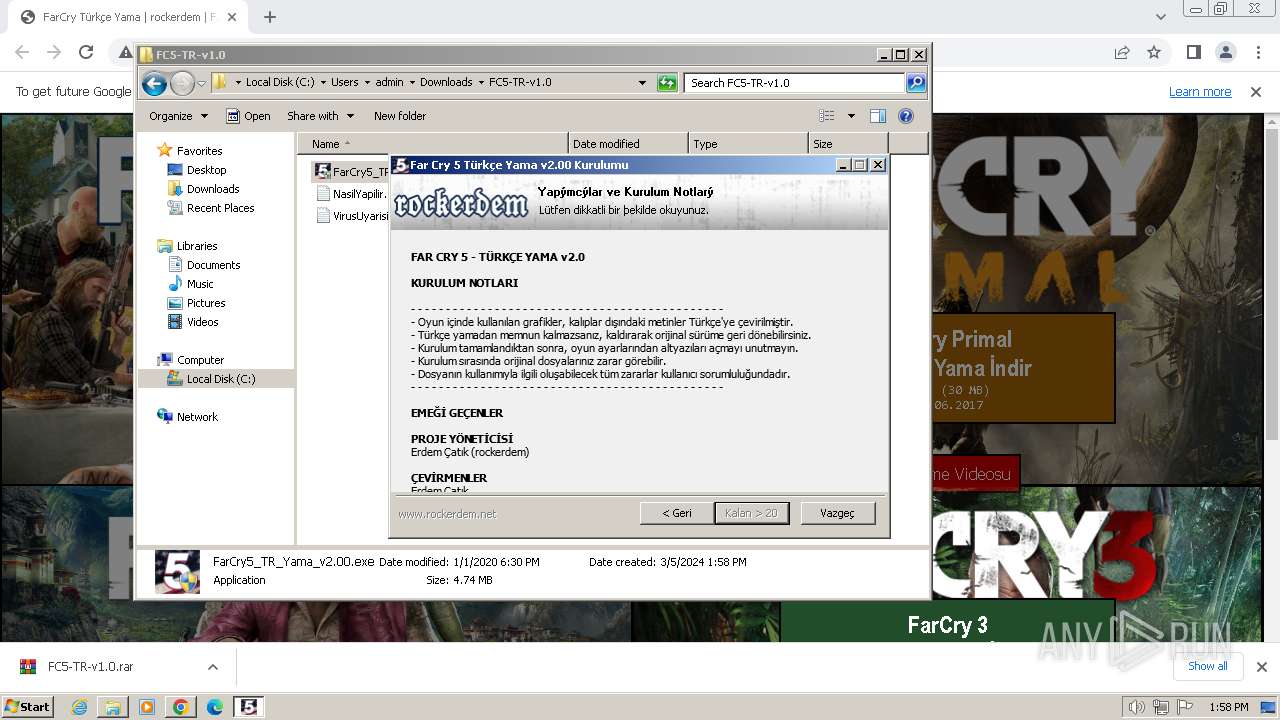Screen dimensions: 1280x720
Task: Open the Chrome profile avatar
Action: (1225, 52)
